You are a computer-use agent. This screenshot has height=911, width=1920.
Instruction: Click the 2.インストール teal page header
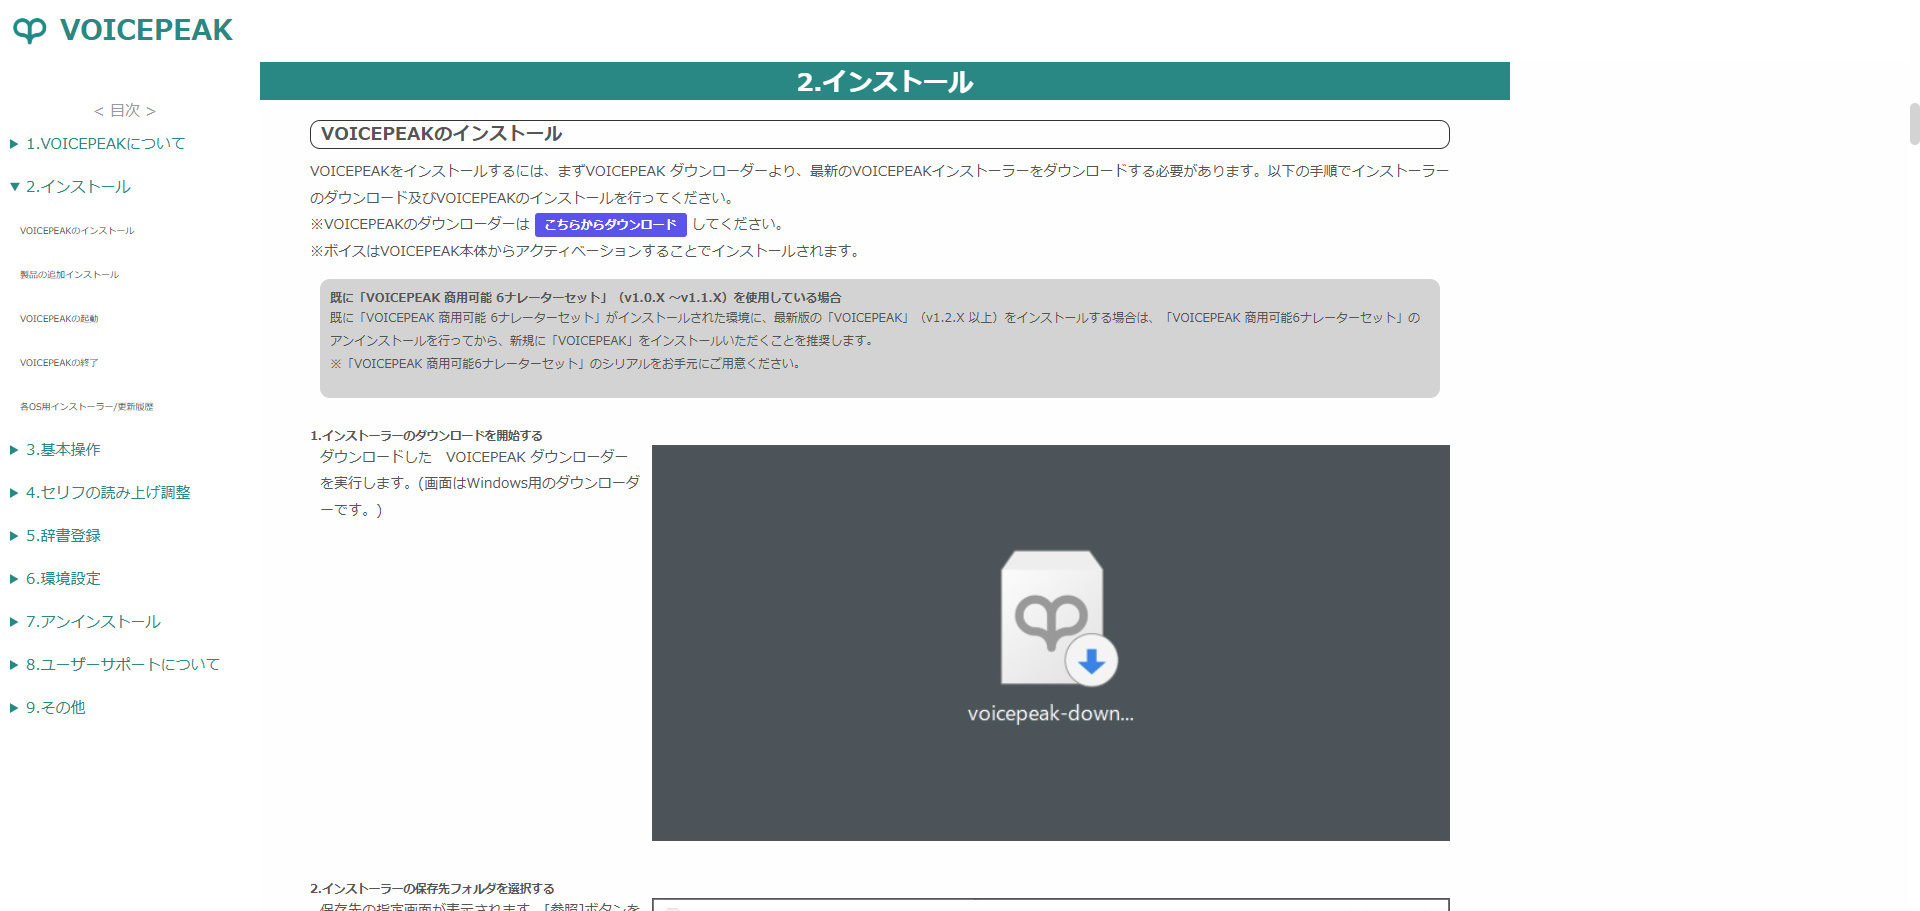coord(884,81)
